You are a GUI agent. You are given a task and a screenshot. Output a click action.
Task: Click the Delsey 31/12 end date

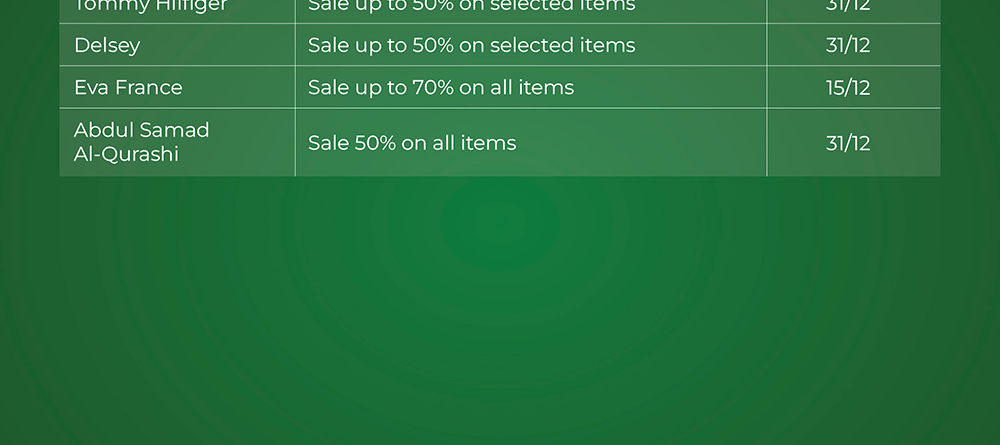click(x=848, y=45)
